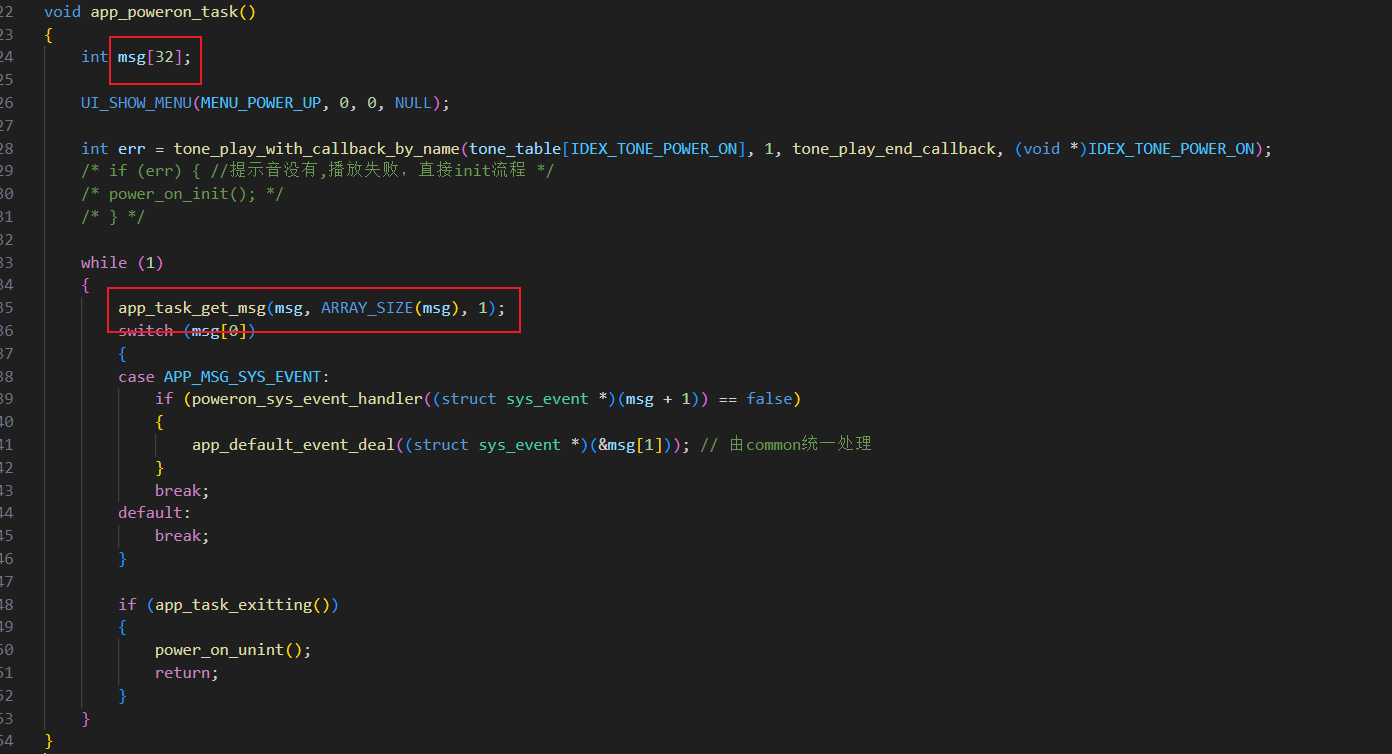This screenshot has height=754, width=1392.
Task: Click the ARRAY_SIZE macro
Action: pos(367,309)
